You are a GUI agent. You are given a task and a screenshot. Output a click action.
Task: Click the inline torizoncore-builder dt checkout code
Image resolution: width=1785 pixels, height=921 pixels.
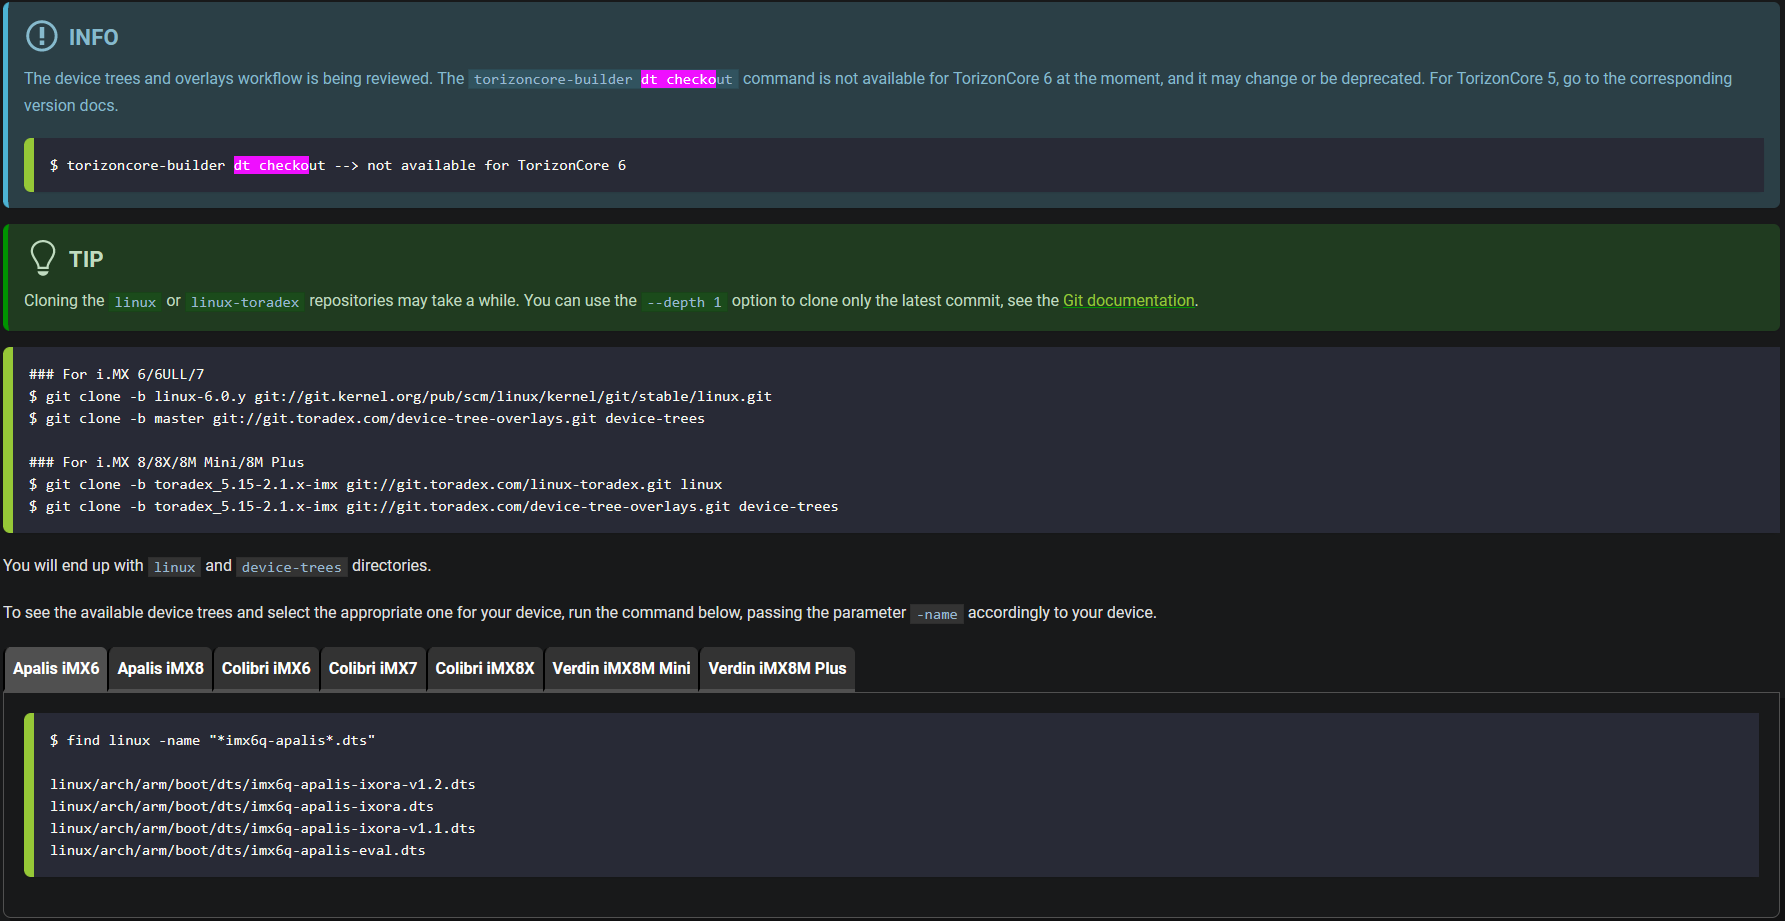point(603,79)
